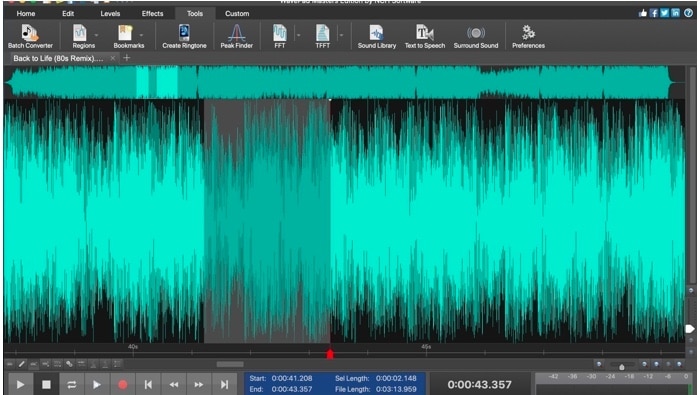Jump to the start of the file
This screenshot has width=700, height=395.
148,384
